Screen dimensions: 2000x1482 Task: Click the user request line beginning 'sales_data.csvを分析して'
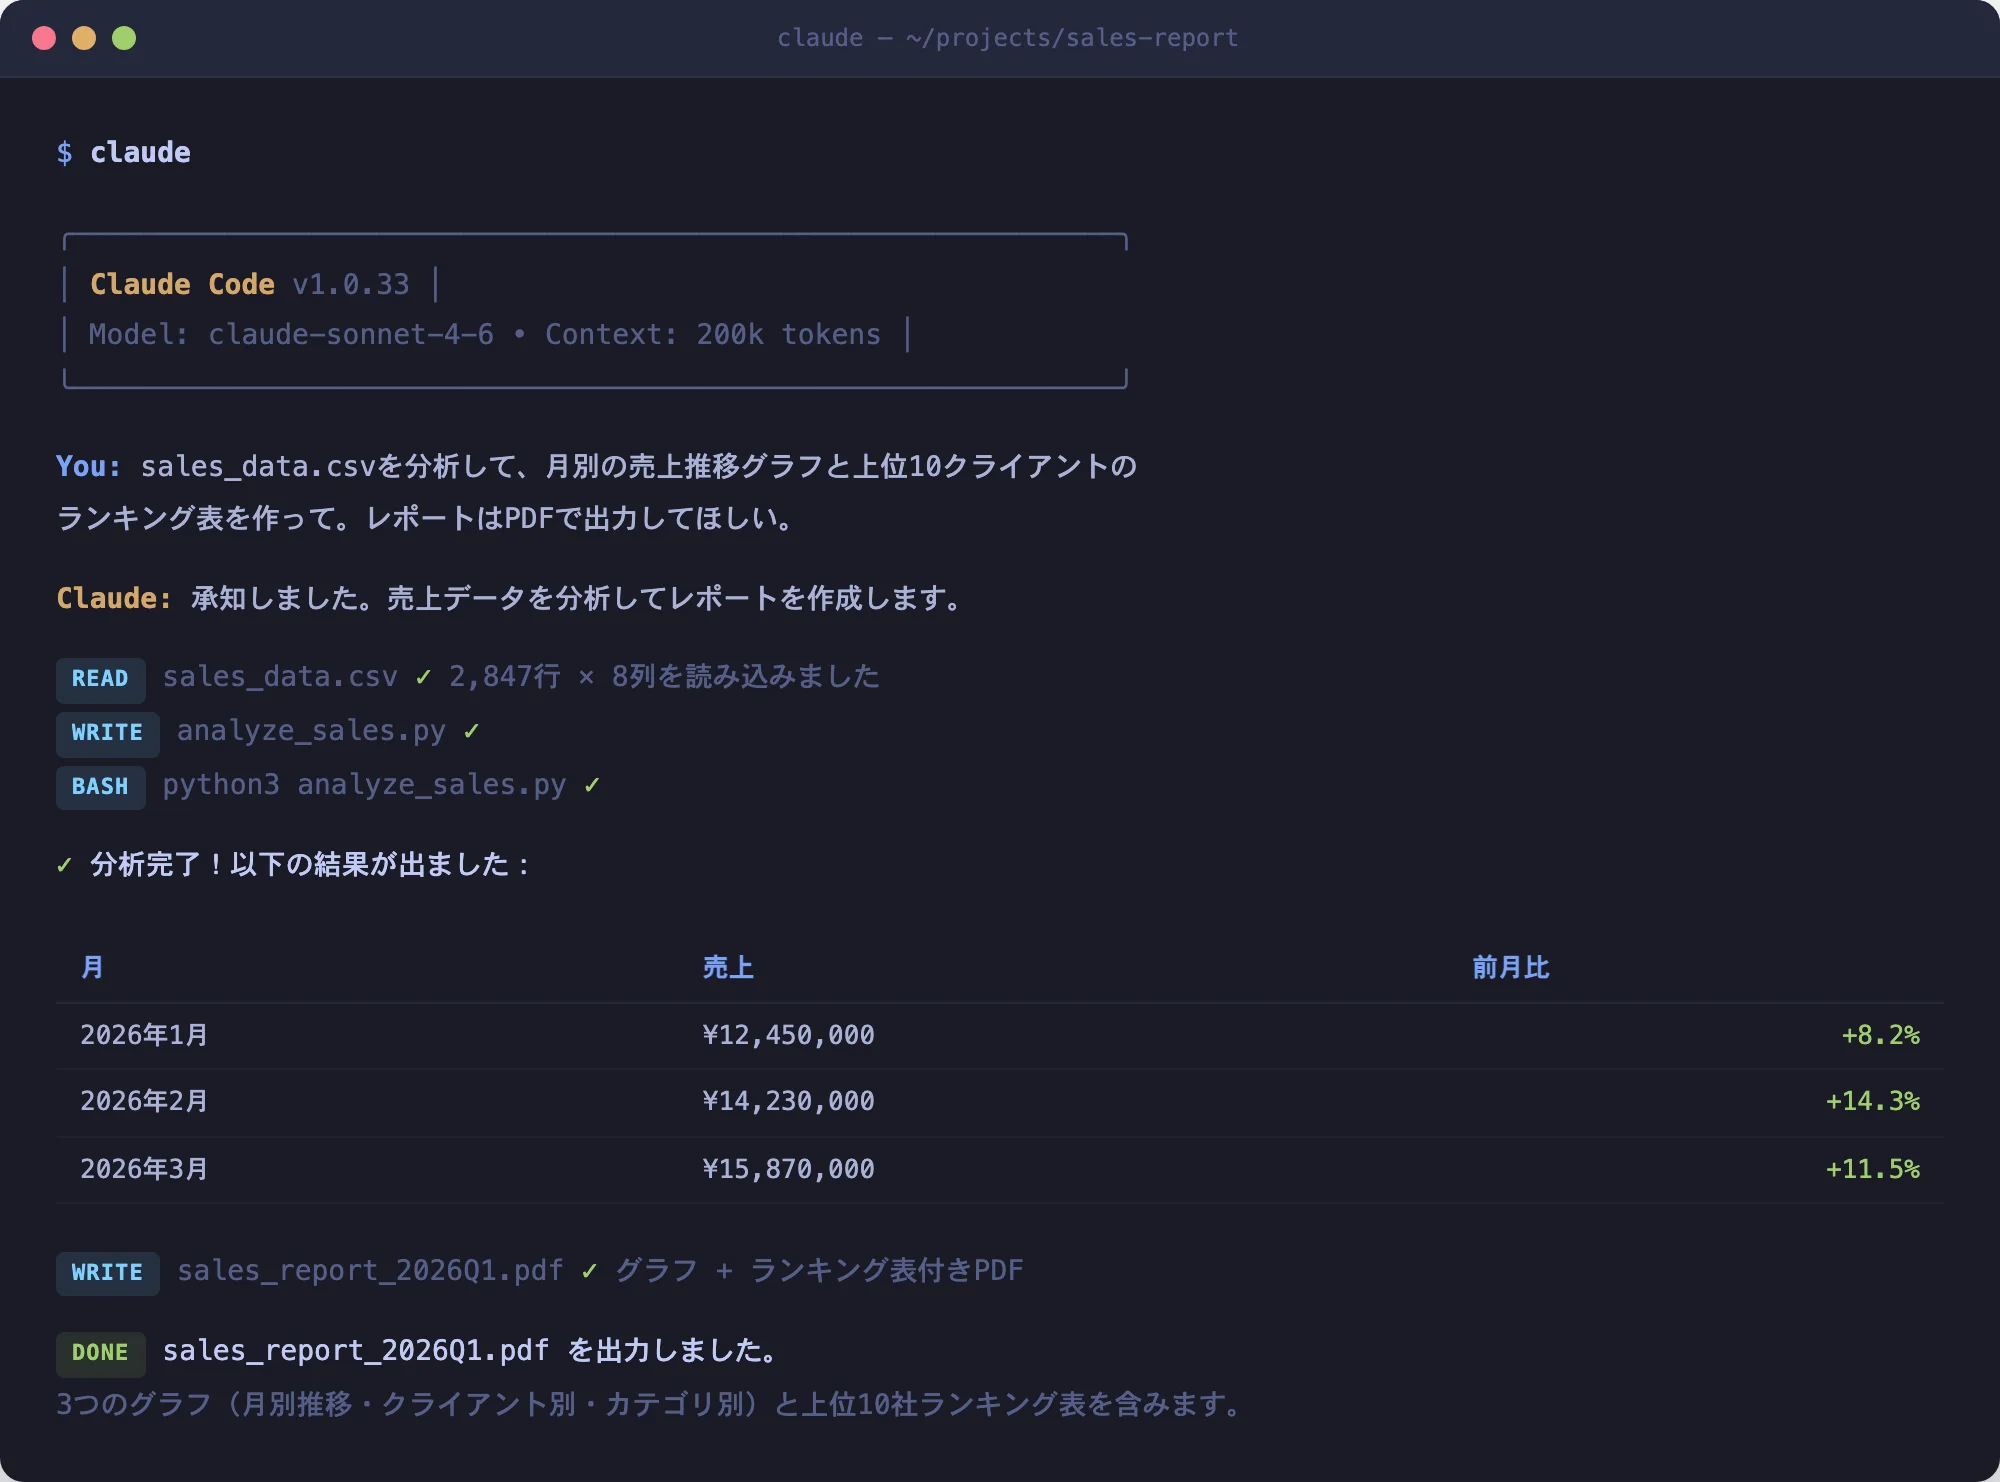point(638,466)
